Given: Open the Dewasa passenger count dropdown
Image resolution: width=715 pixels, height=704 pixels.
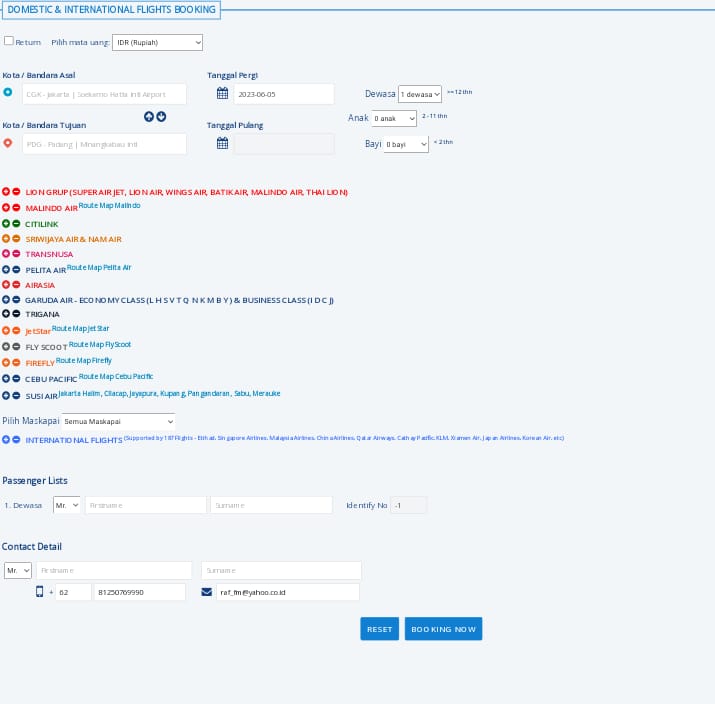Looking at the screenshot, I should 420,94.
